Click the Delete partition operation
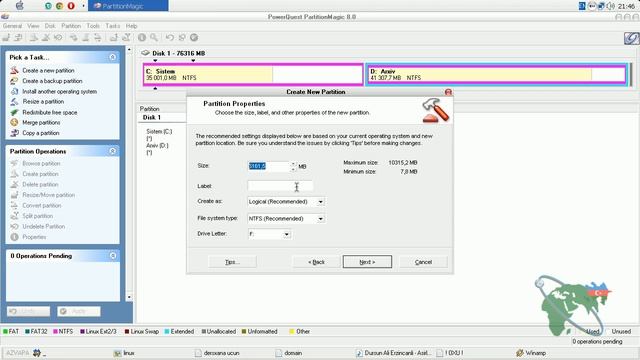Viewport: 640px width, 360px height. pyautogui.click(x=40, y=184)
